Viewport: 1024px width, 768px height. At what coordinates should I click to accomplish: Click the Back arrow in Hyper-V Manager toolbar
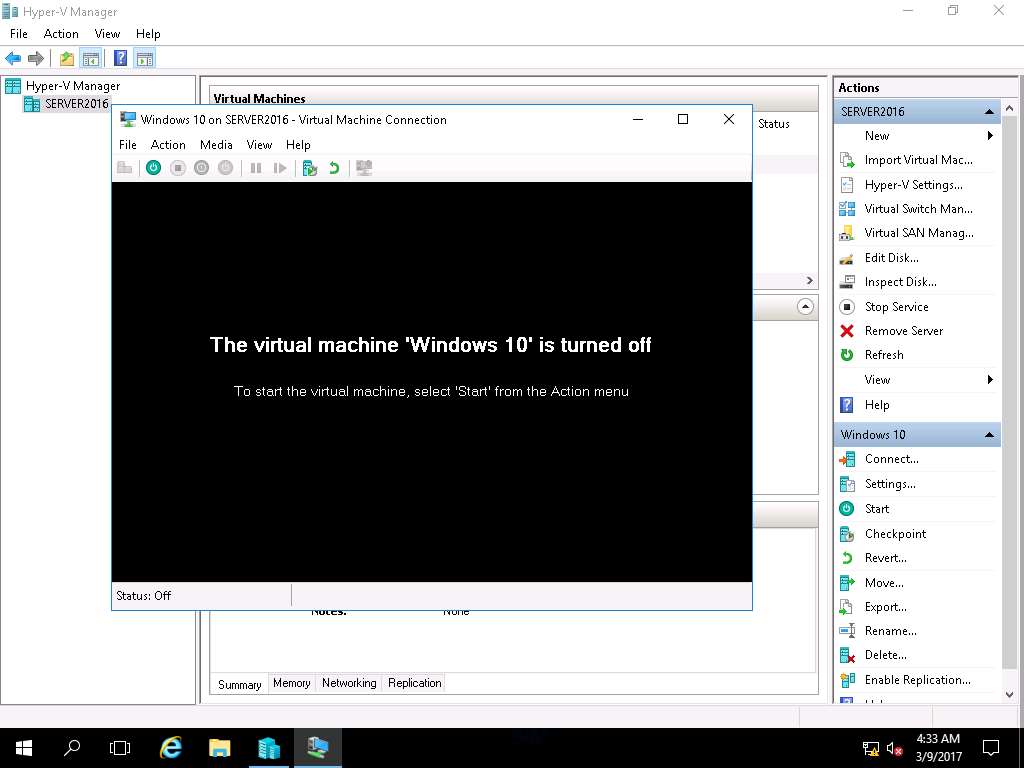point(12,58)
